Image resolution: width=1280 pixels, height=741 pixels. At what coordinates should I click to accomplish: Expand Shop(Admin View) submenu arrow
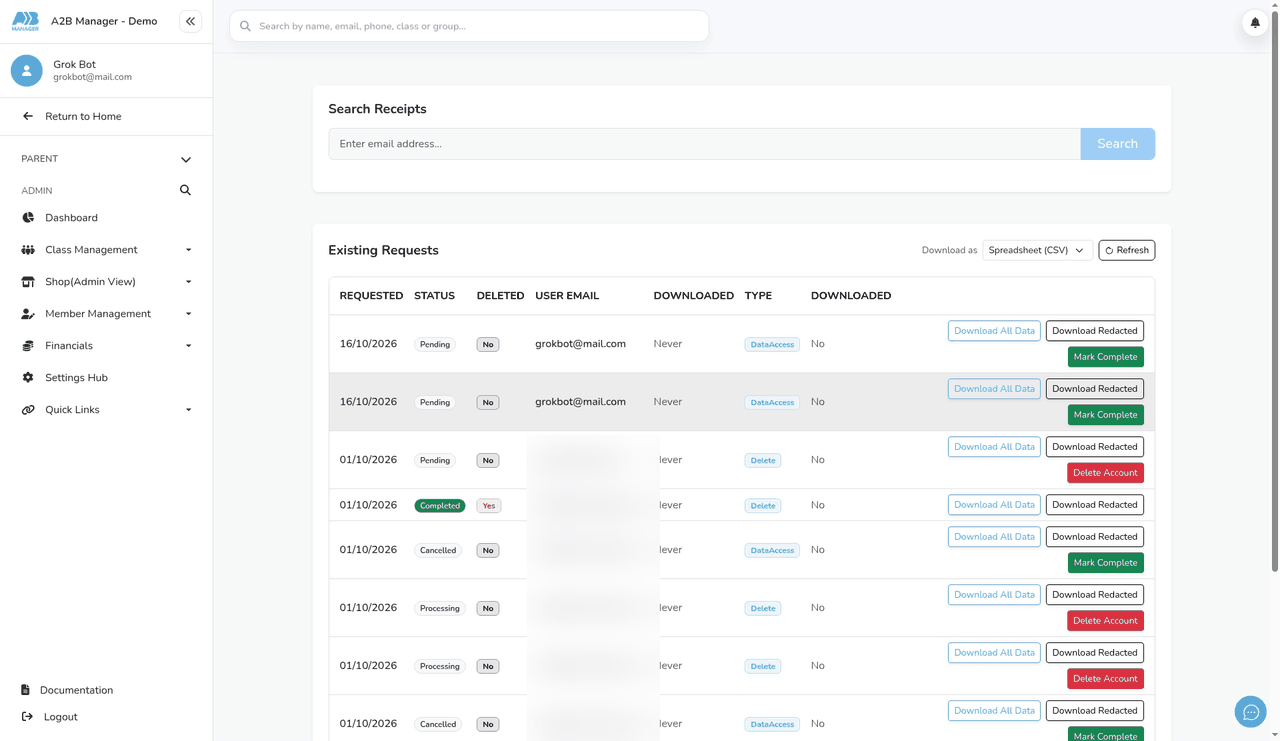(189, 282)
